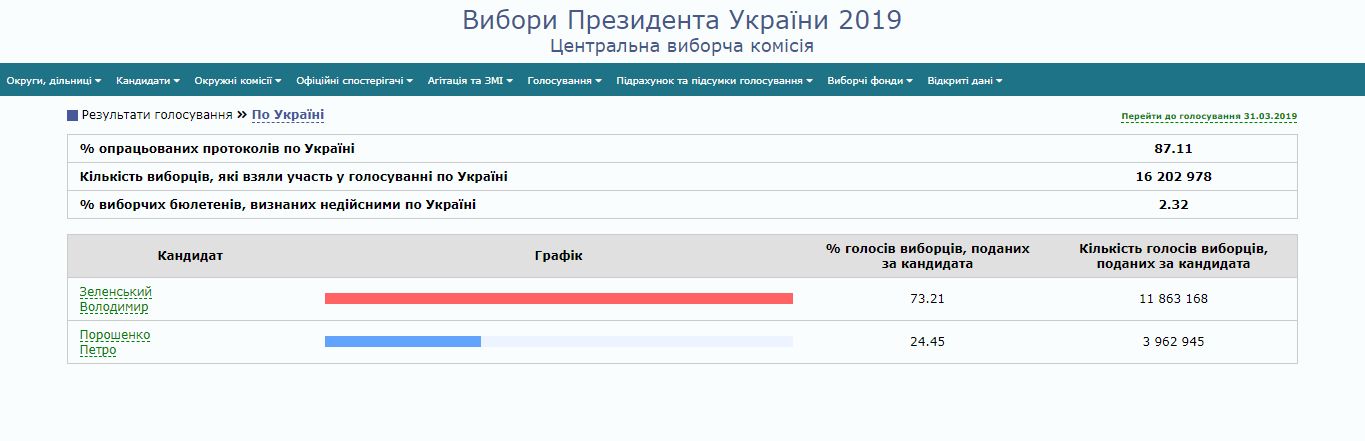The image size is (1365, 441).
Task: Open candidate Порошенко Петро link
Action: tap(115, 342)
